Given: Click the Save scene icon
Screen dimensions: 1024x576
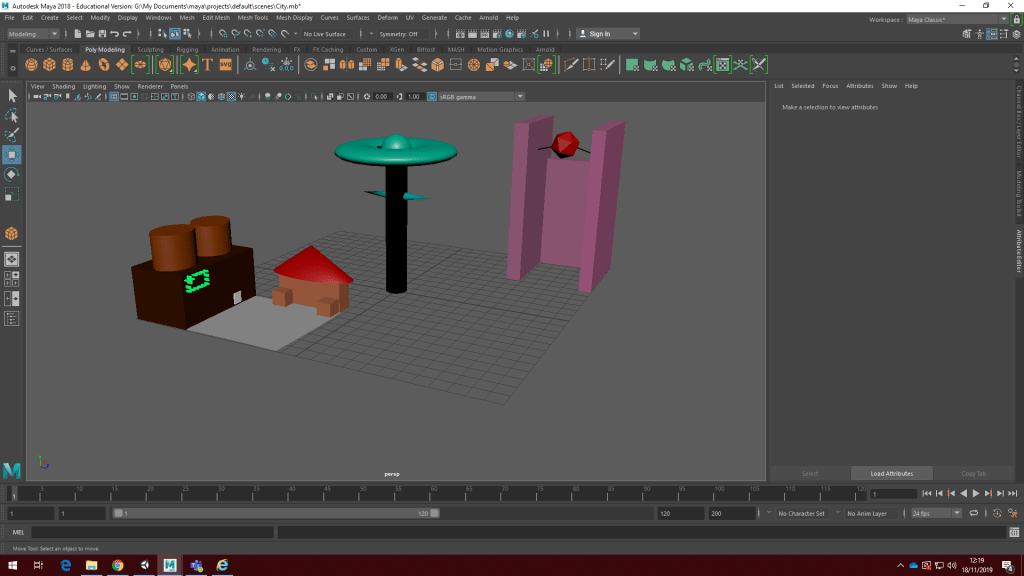Looking at the screenshot, I should 102,34.
